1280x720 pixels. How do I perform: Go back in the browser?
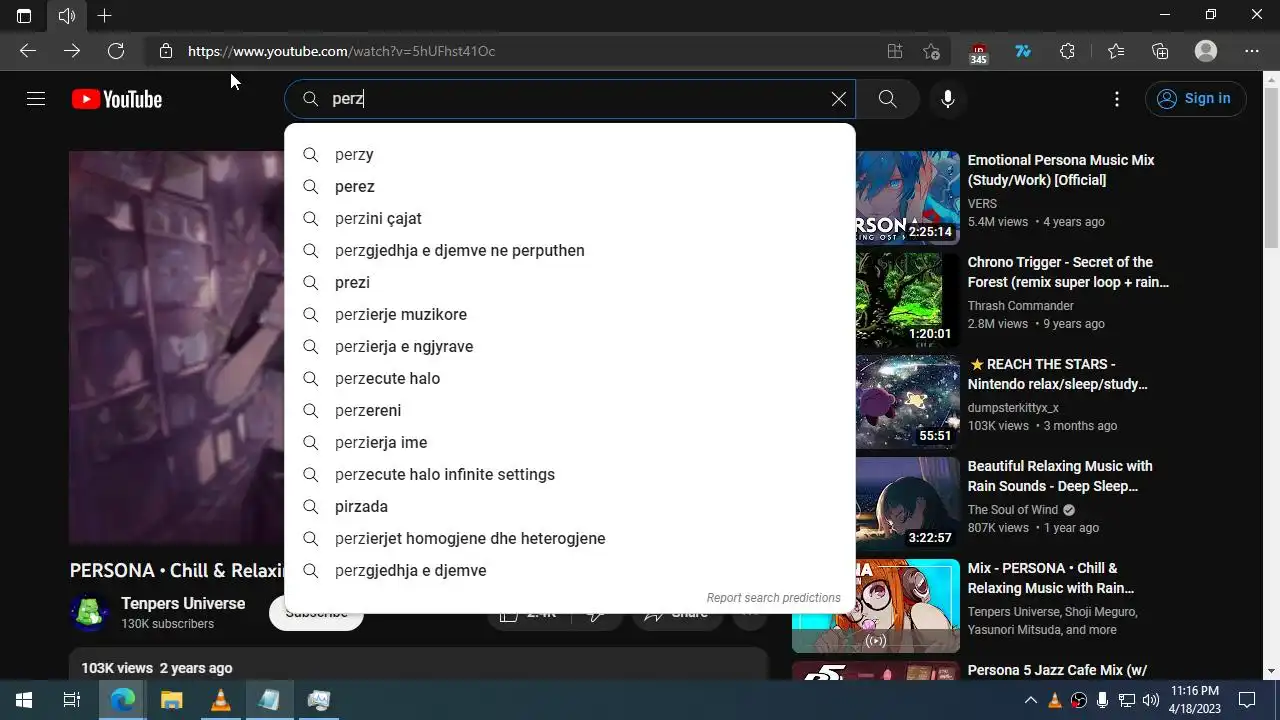(x=28, y=51)
